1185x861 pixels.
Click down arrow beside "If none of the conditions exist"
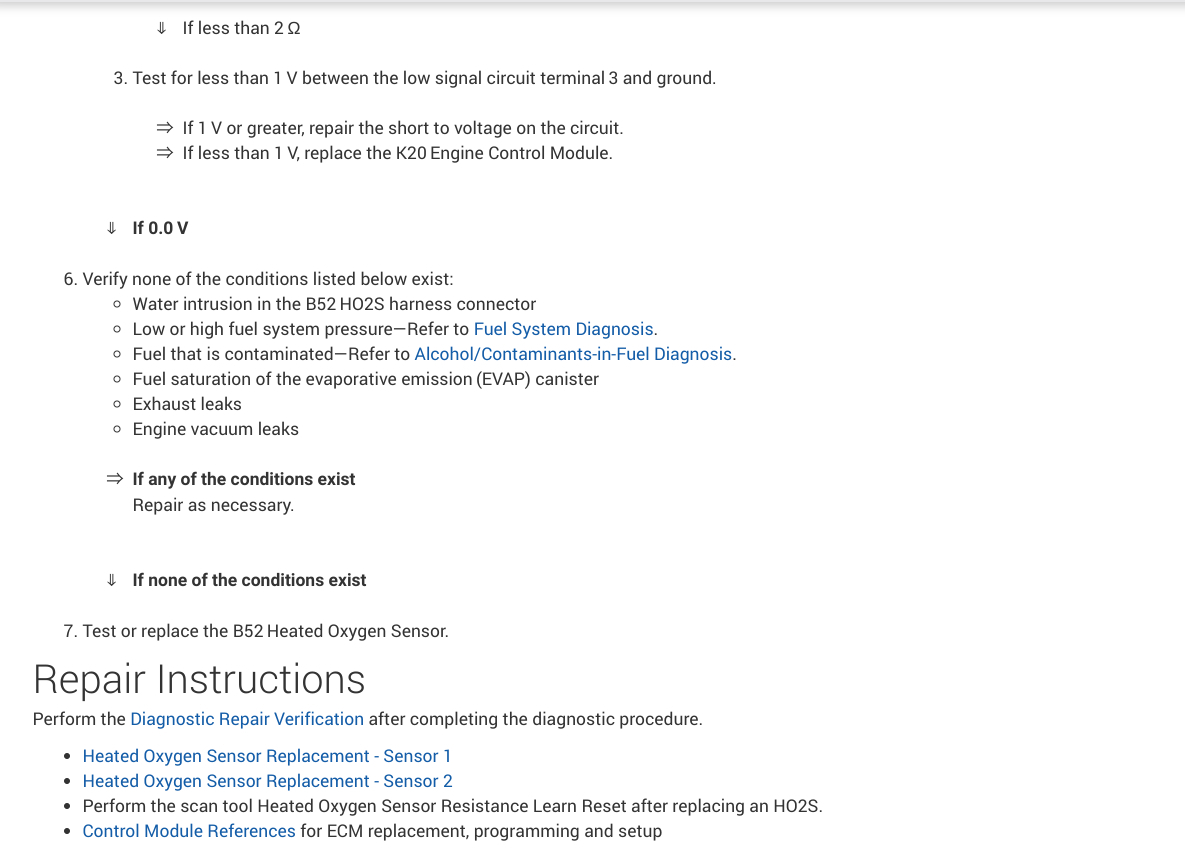point(112,580)
